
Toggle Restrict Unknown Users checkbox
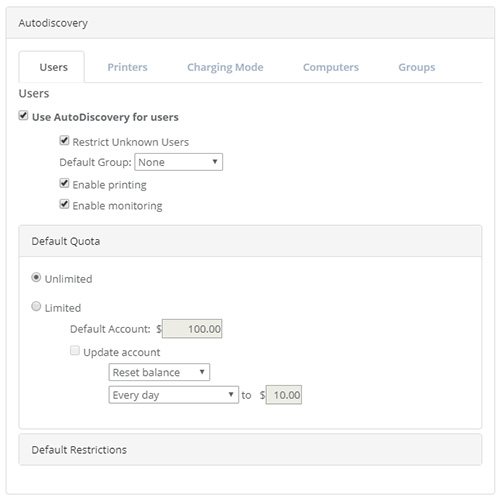(64, 140)
